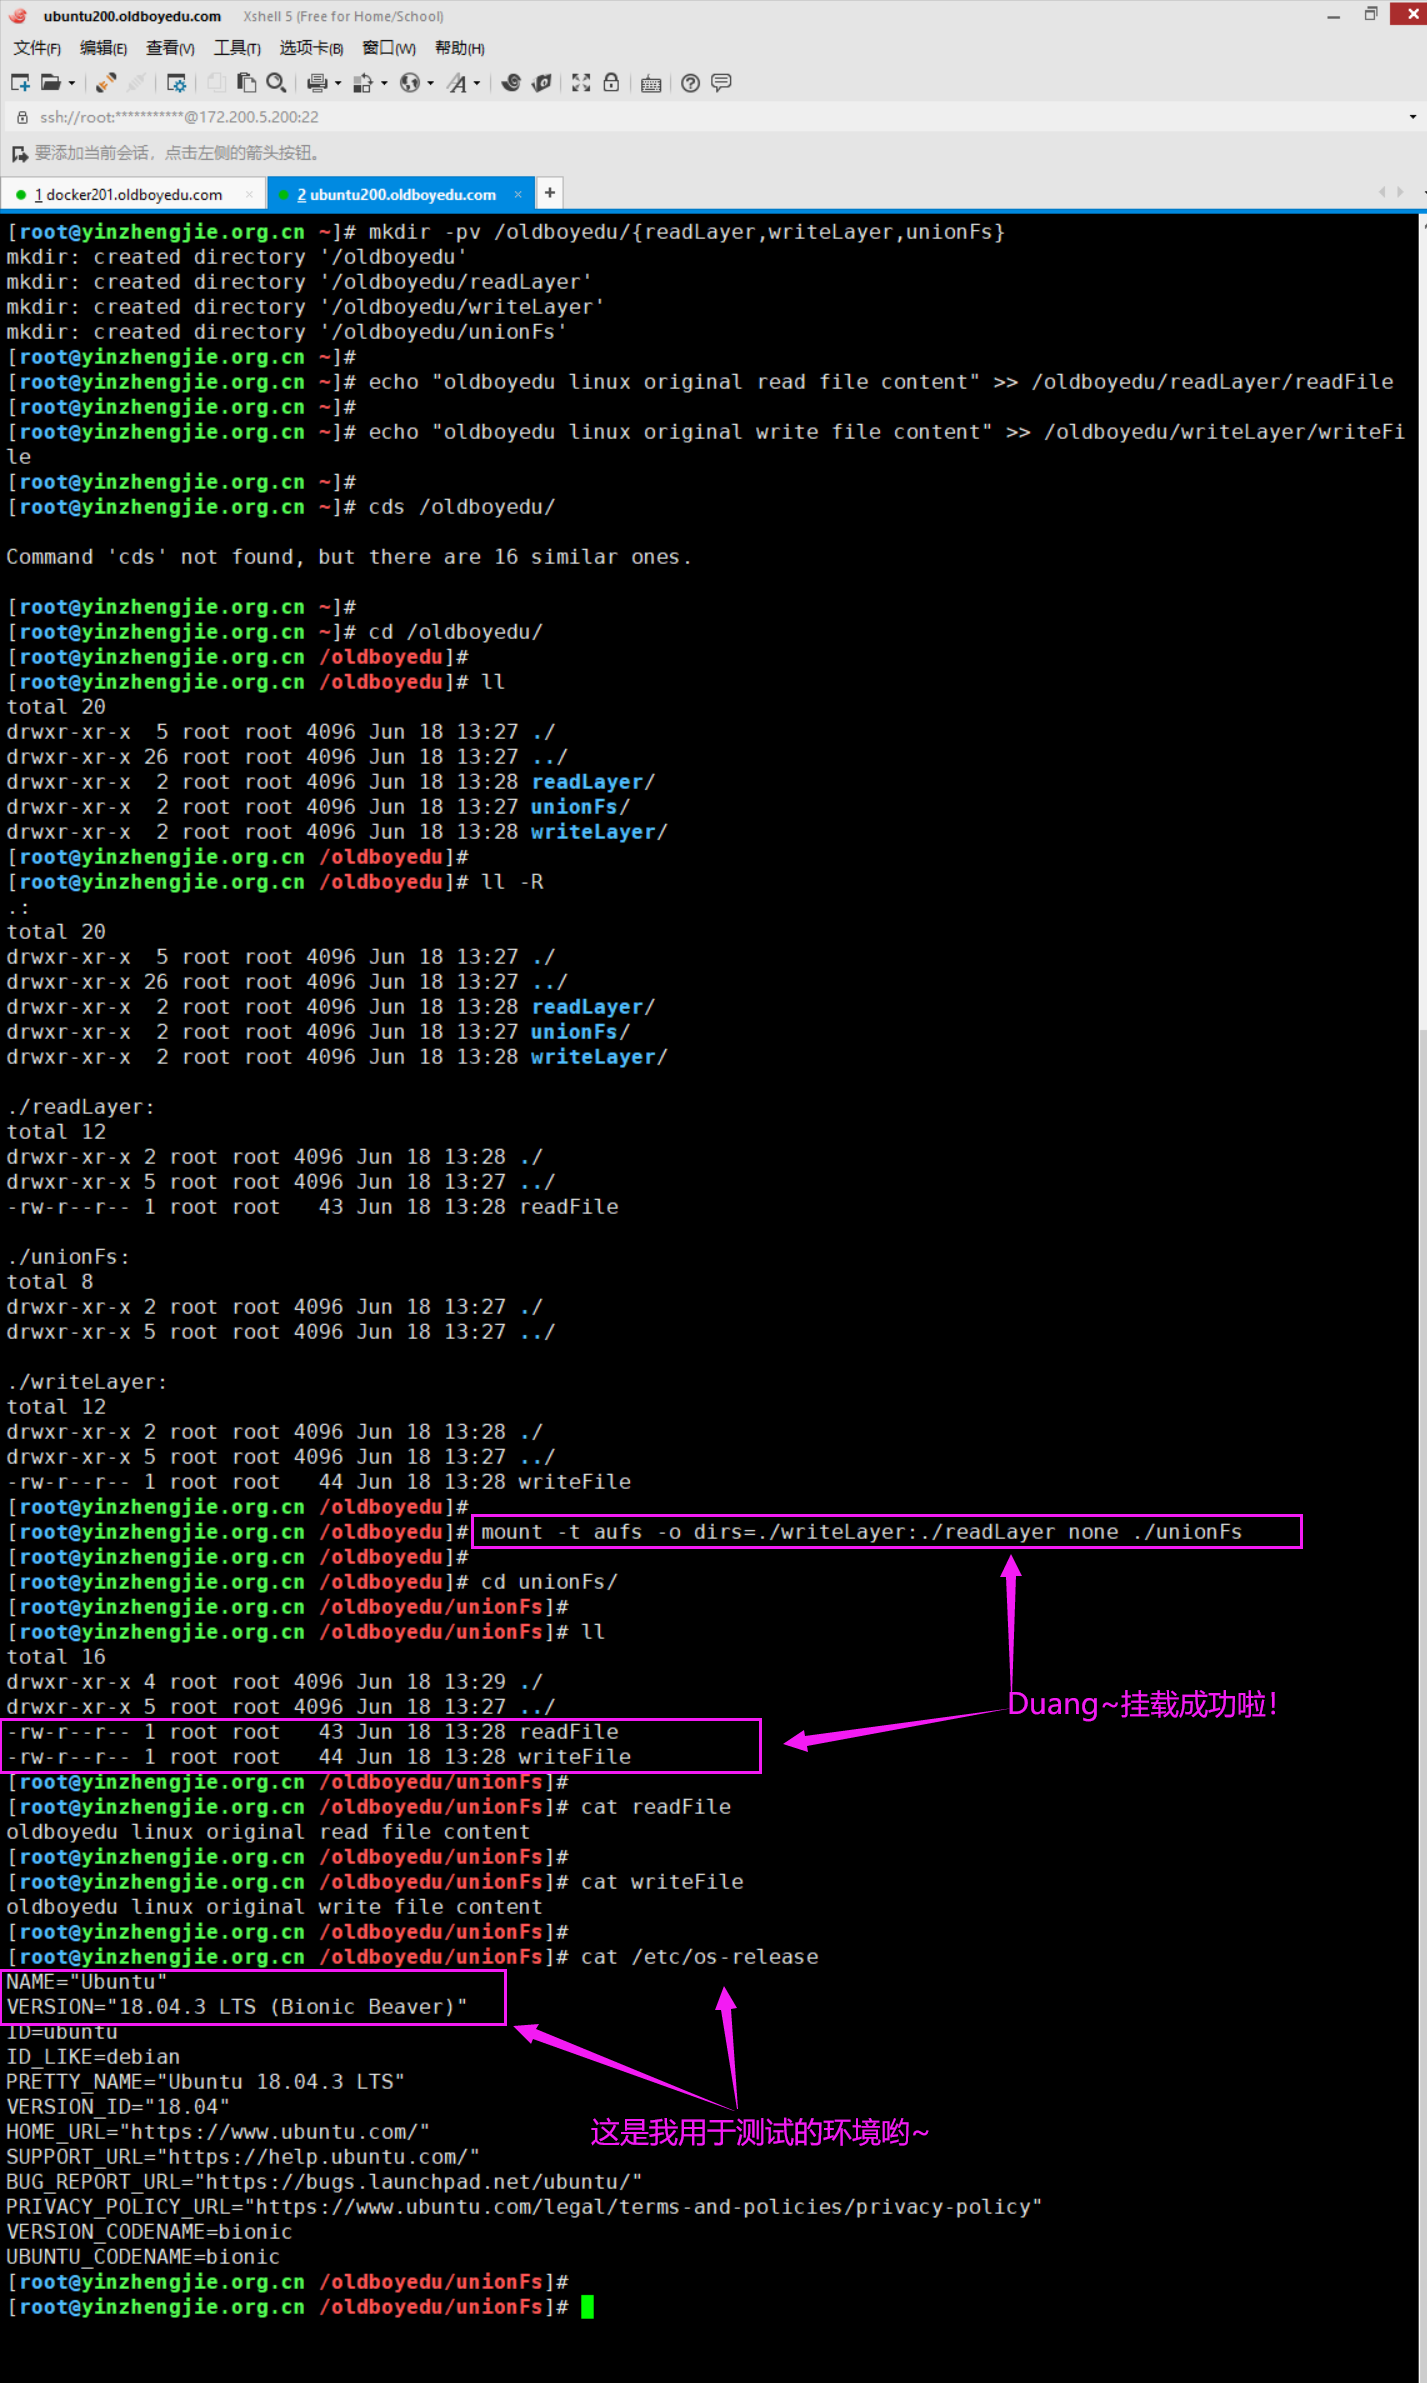This screenshot has height=2383, width=1427.
Task: Add a new tab with plus button
Action: click(549, 193)
